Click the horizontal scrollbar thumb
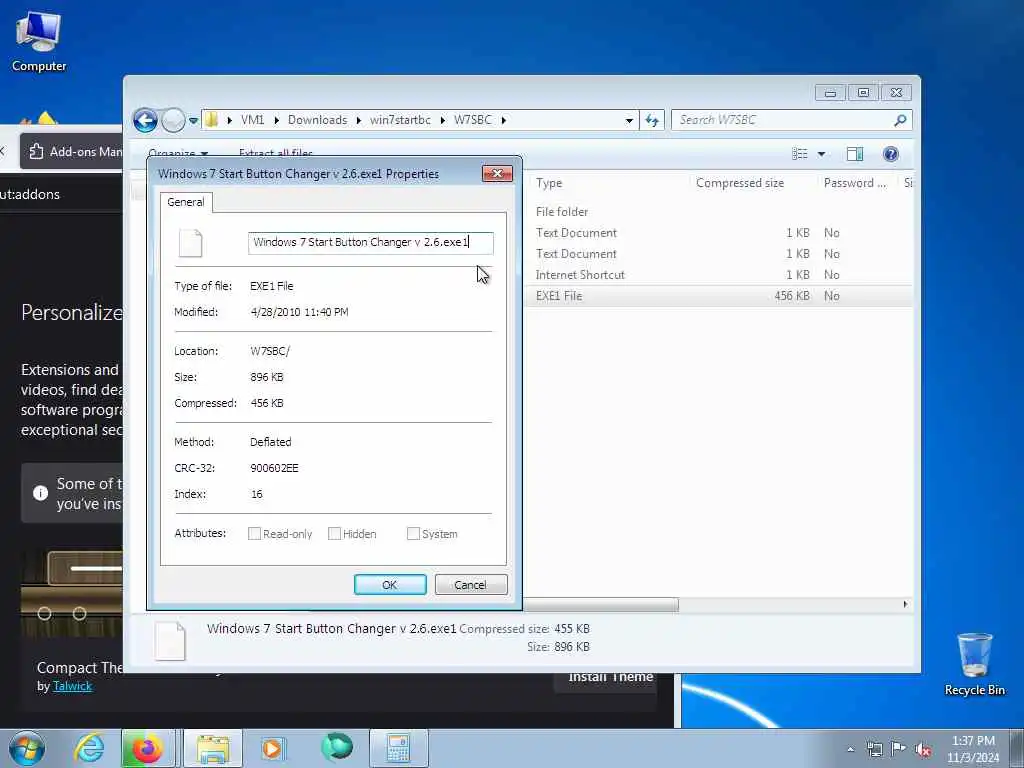 [x=601, y=605]
